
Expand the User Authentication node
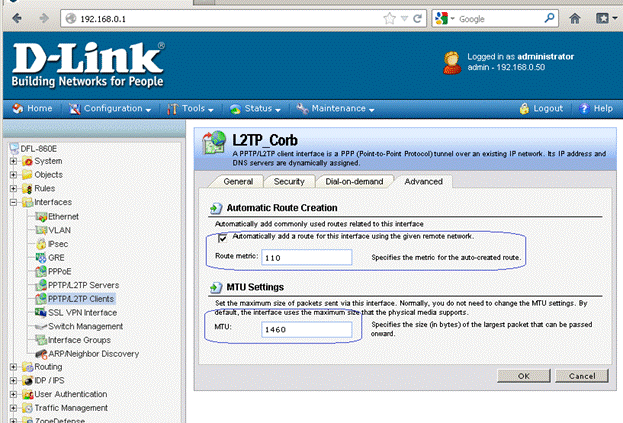(14, 394)
